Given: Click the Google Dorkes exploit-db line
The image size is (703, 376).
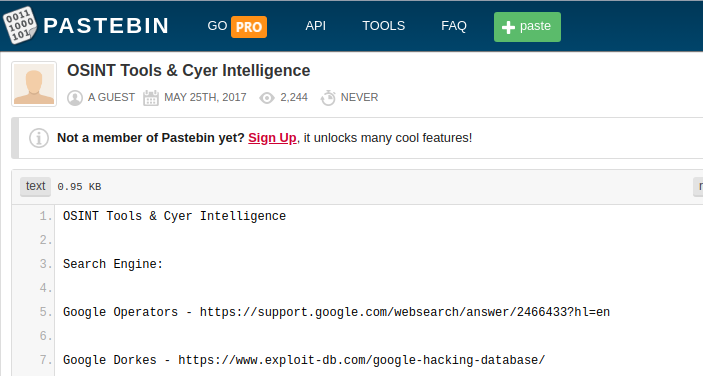Looking at the screenshot, I should click(x=304, y=360).
